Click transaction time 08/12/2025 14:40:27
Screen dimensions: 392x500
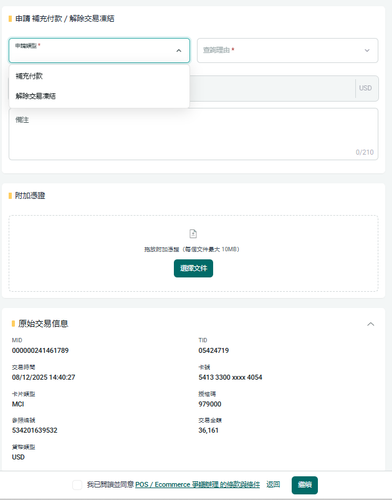[43, 377]
